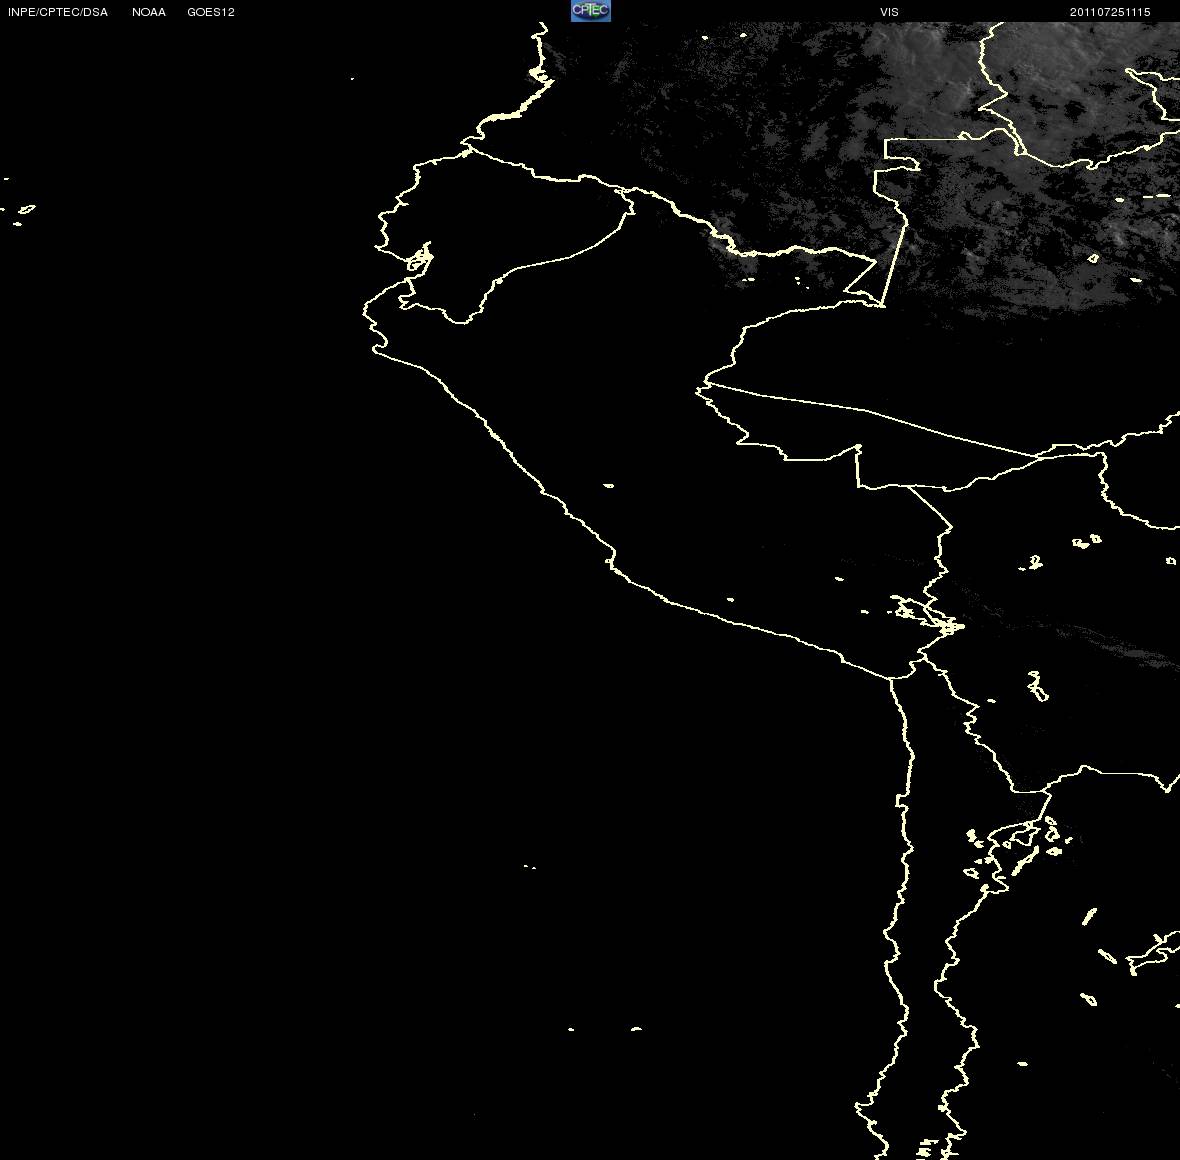Click the CPTEC logo in the header
This screenshot has height=1160, width=1180.
[x=591, y=11]
